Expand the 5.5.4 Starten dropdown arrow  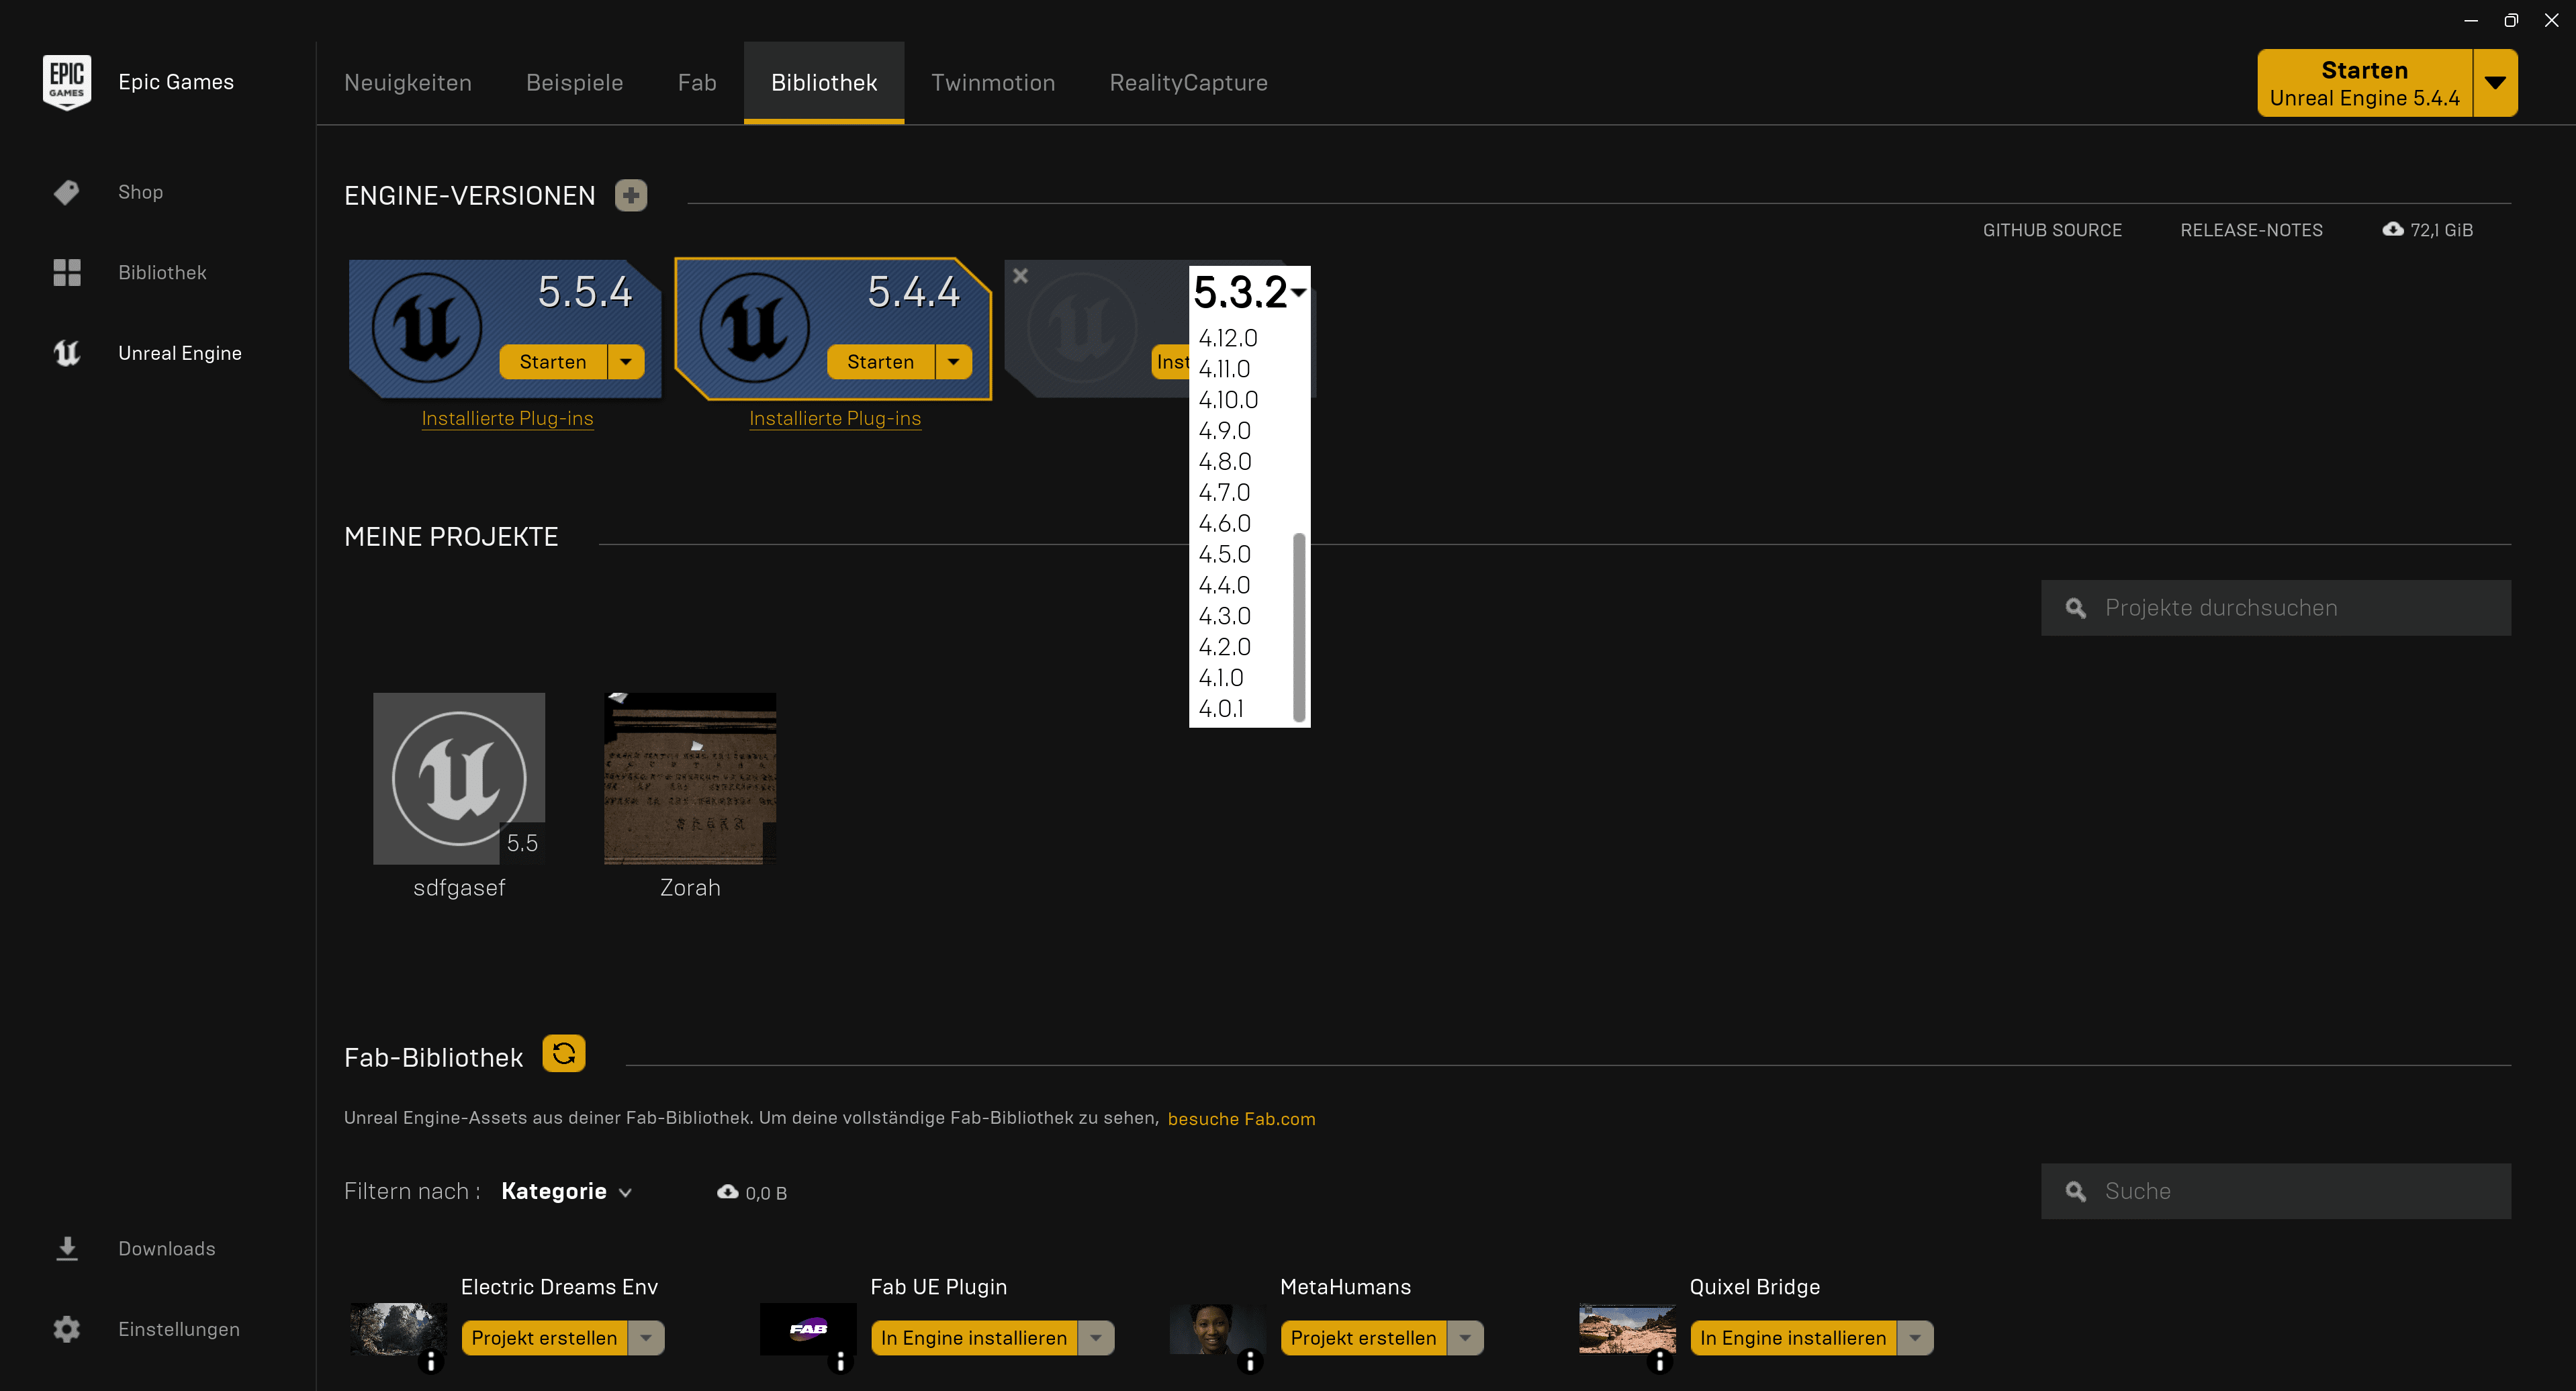(626, 362)
